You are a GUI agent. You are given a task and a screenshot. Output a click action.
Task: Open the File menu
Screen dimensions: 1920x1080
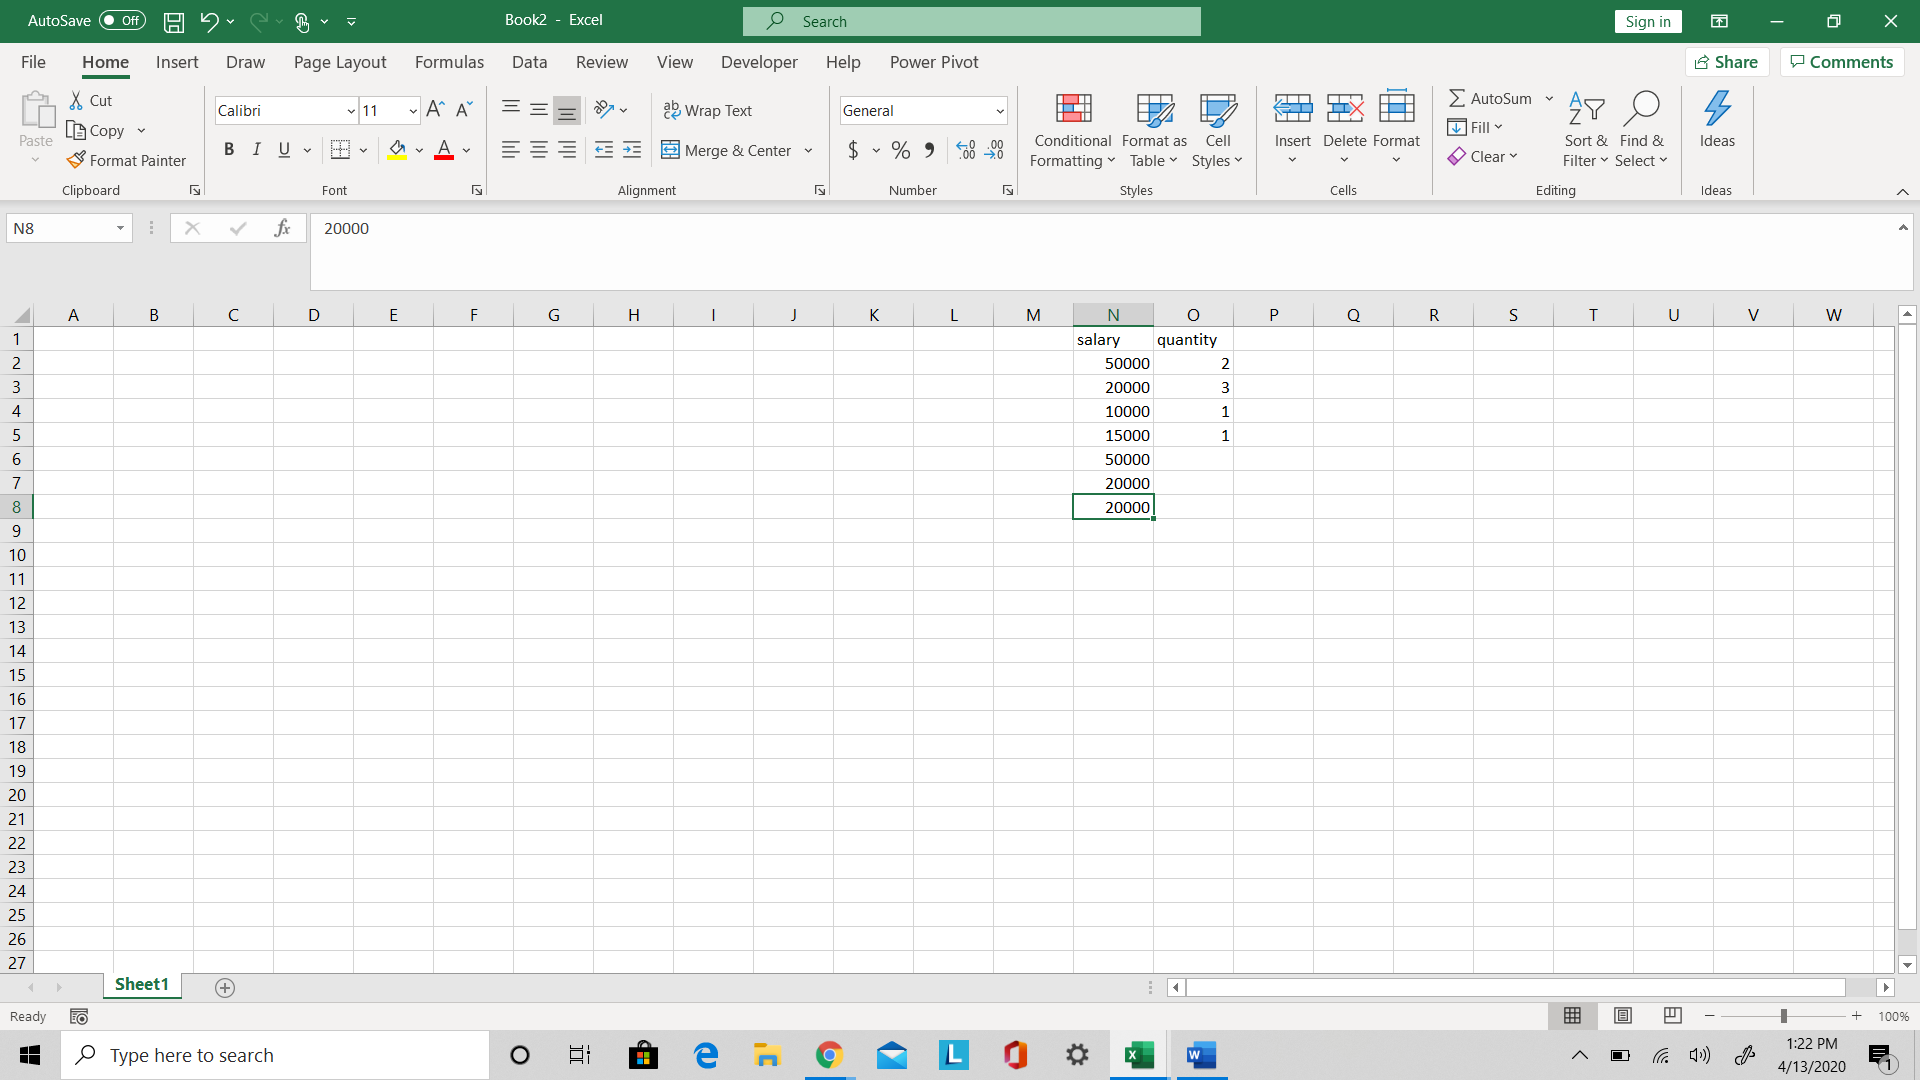click(33, 62)
